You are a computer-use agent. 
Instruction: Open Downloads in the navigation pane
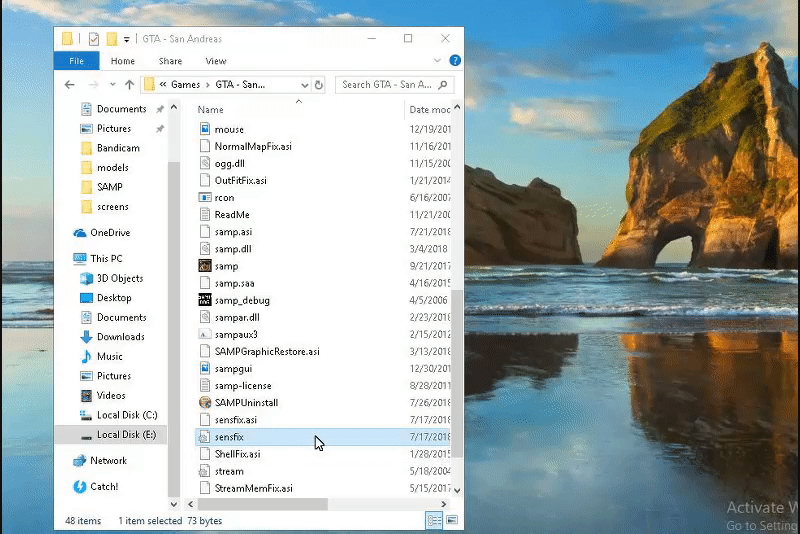pos(121,337)
